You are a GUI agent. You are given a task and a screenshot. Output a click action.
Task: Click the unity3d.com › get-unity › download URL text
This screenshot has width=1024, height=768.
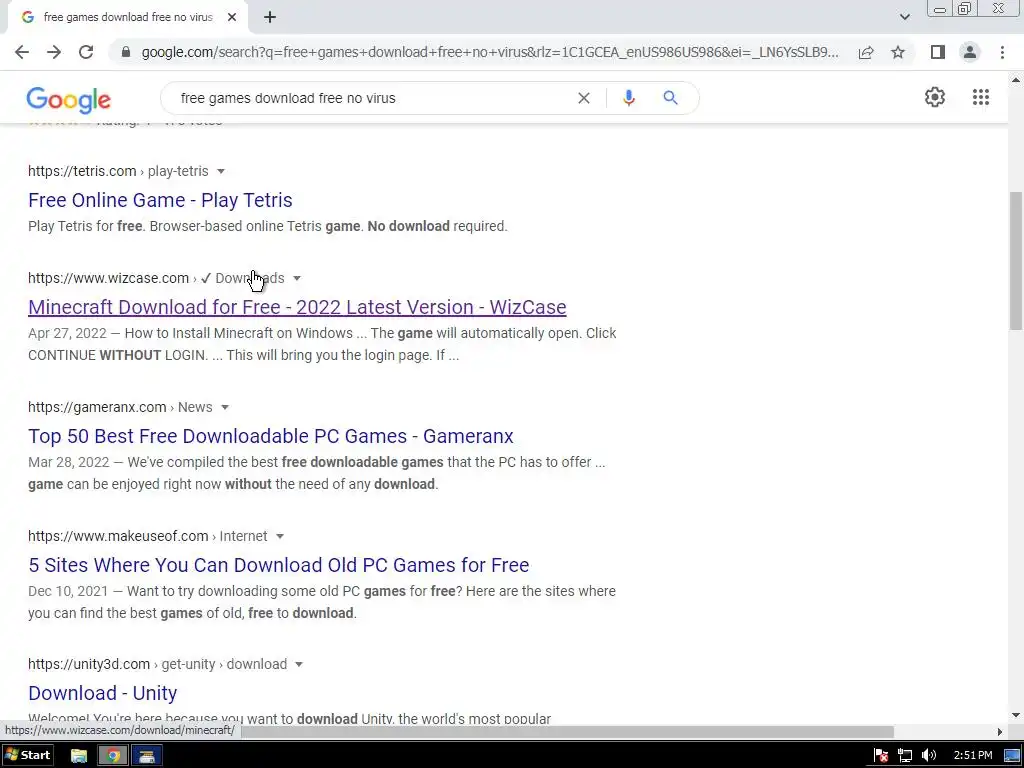click(x=157, y=664)
